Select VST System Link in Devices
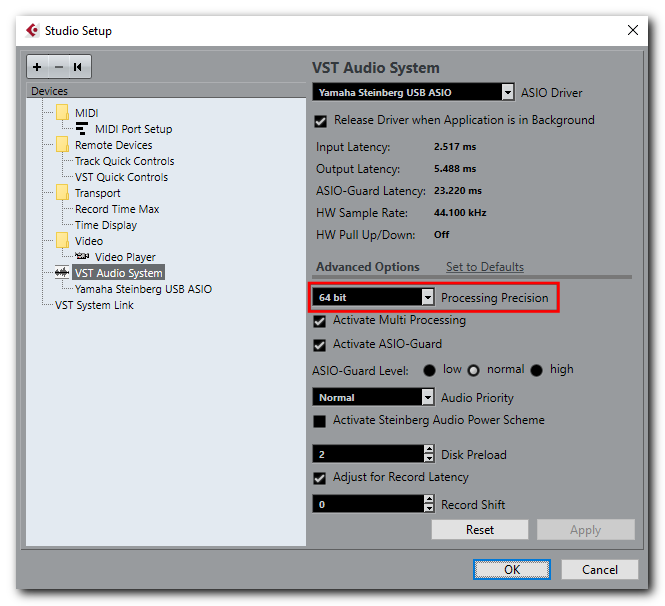Viewport: 665px width, 606px height. coord(94,305)
